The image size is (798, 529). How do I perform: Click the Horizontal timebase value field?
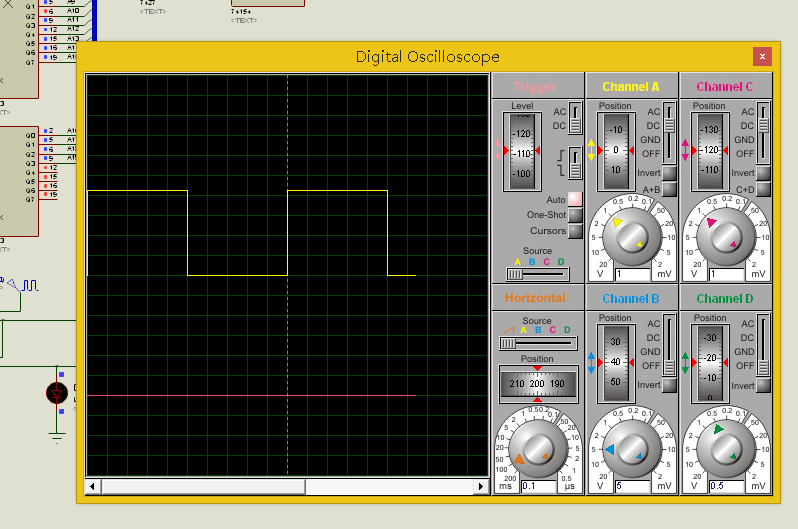[539, 486]
